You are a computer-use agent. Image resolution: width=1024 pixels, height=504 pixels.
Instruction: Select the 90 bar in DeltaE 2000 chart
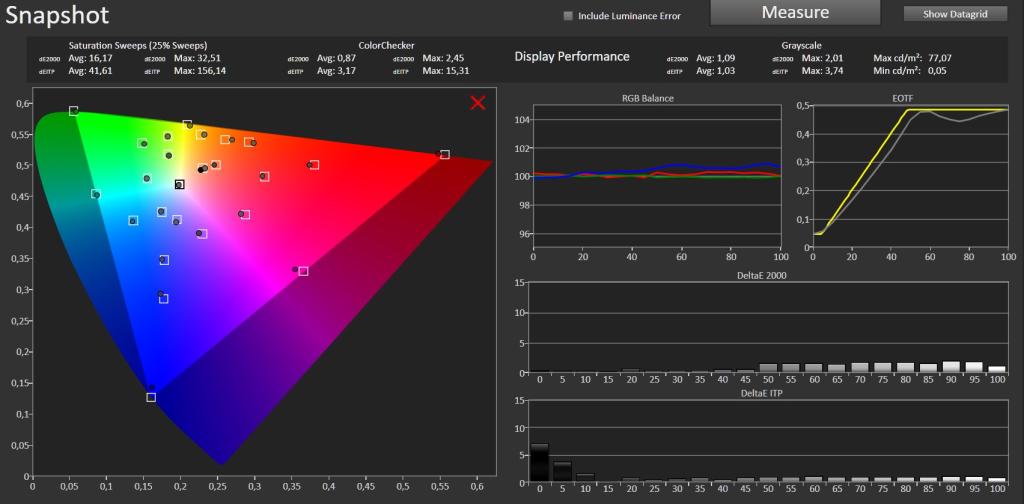(951, 367)
